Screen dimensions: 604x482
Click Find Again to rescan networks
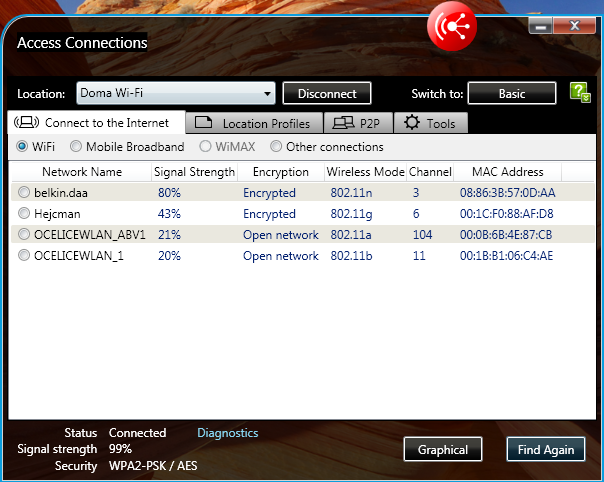click(546, 450)
